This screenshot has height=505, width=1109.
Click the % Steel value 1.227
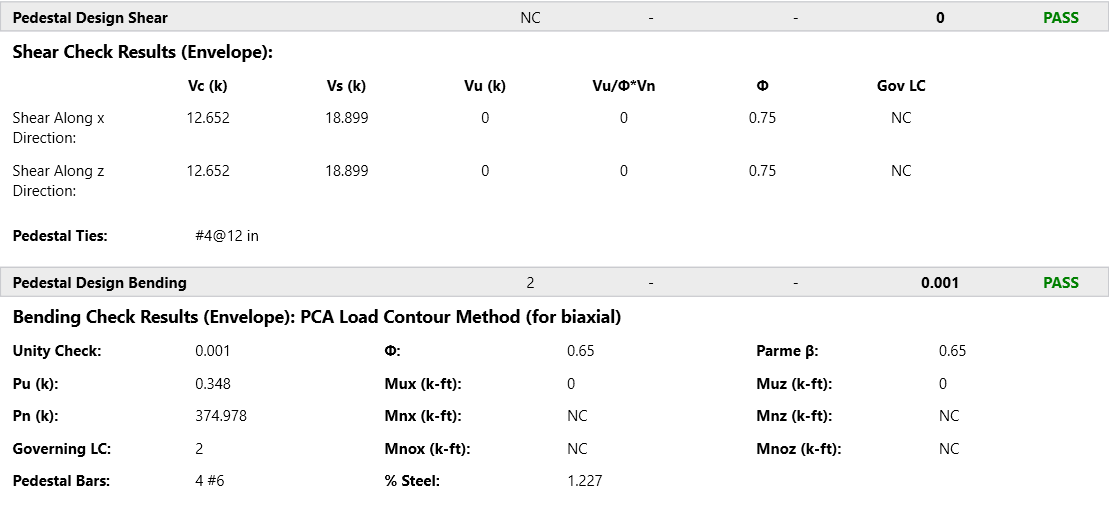[x=584, y=480]
